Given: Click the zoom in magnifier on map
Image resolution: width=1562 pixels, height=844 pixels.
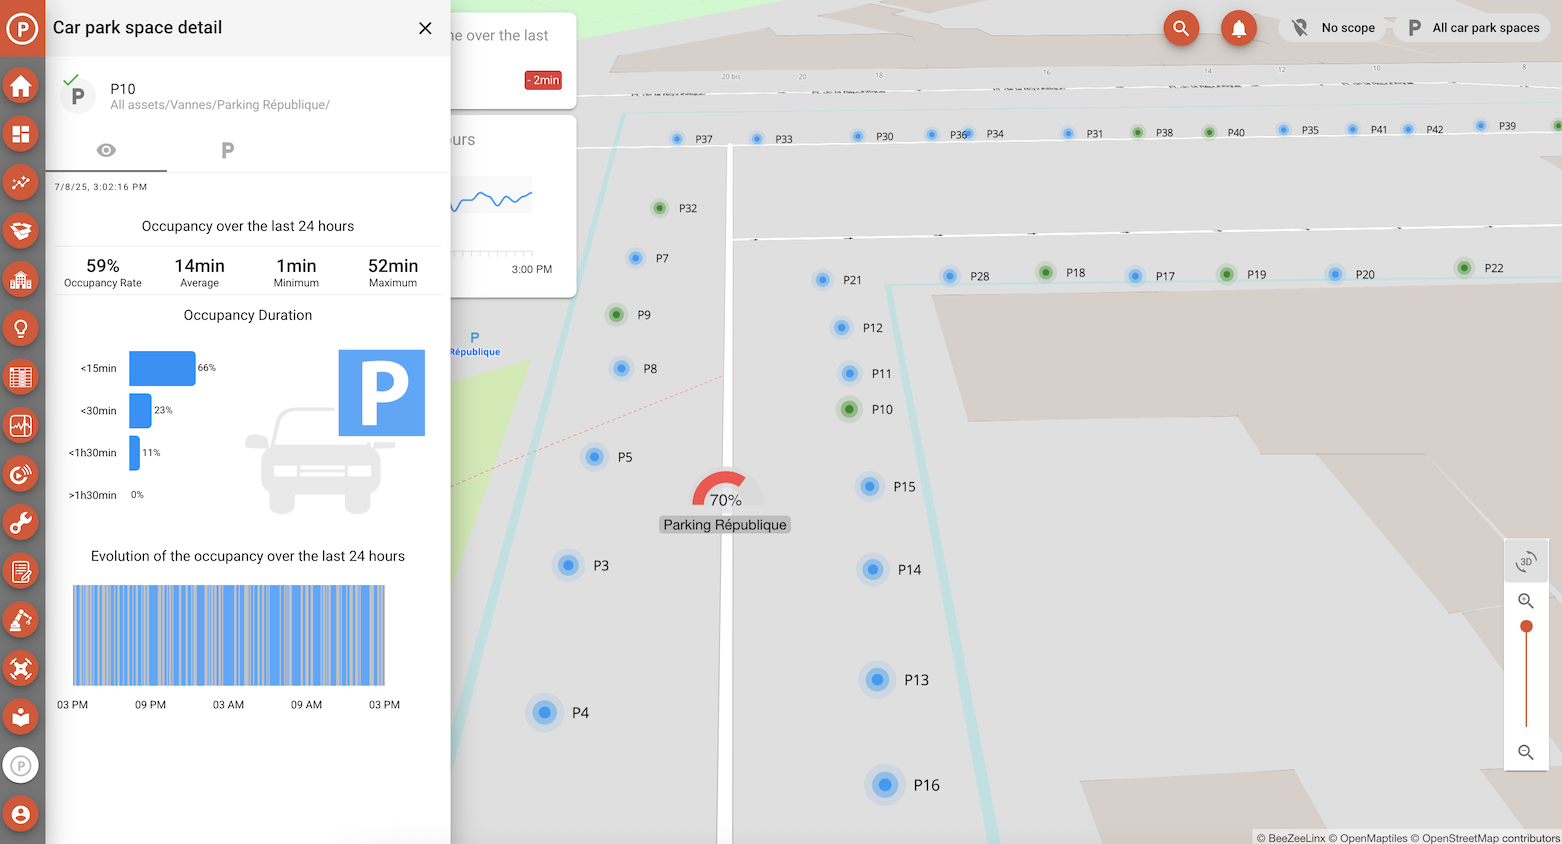Looking at the screenshot, I should point(1525,601).
